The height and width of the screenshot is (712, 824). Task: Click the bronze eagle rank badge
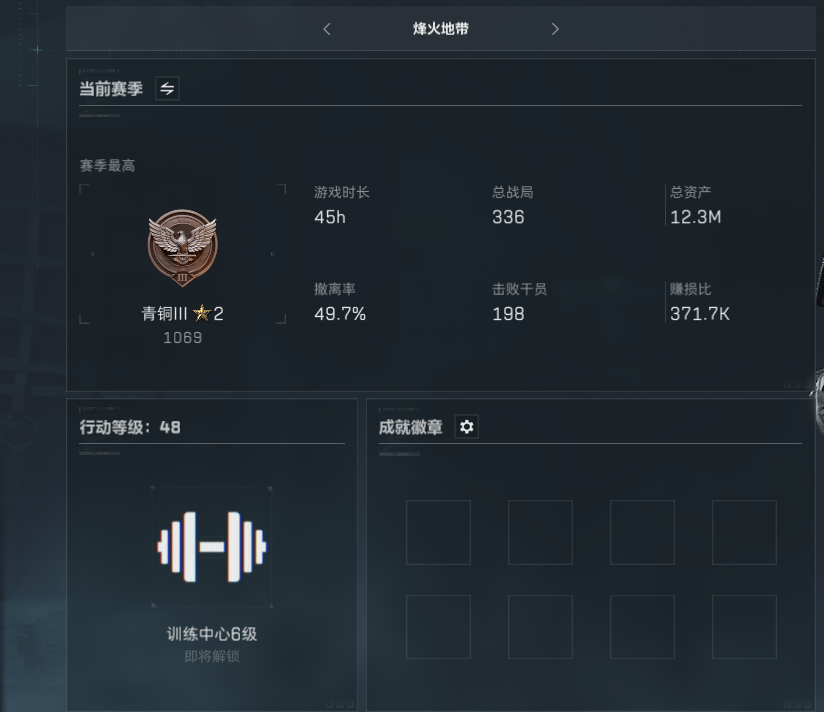(182, 247)
